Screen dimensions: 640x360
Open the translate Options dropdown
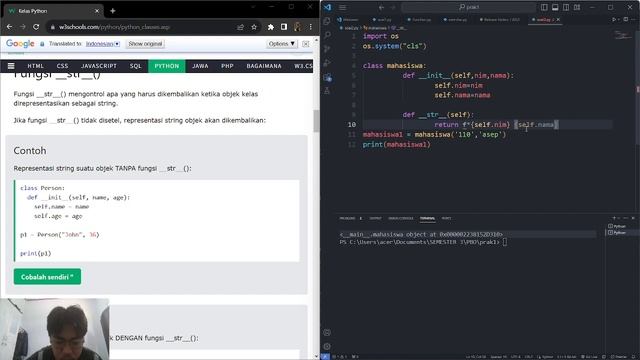pos(282,44)
